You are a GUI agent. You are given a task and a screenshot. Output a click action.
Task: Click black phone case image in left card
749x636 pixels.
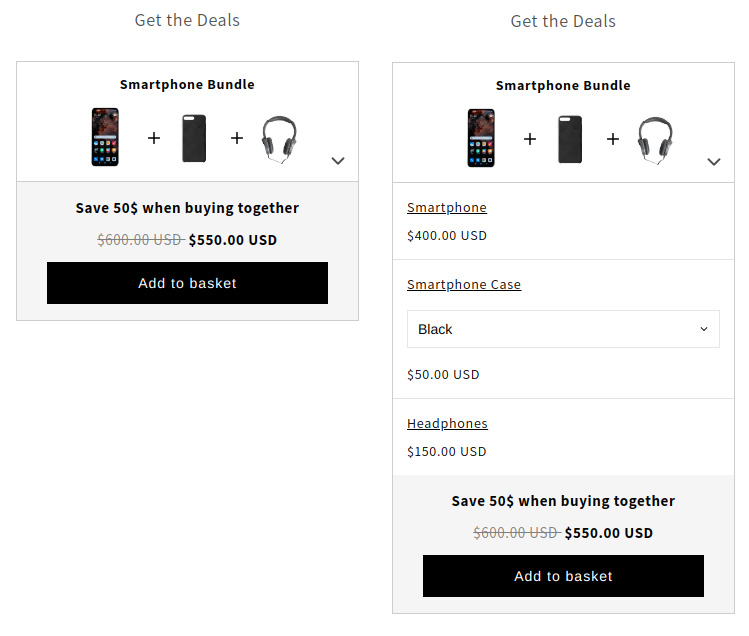(194, 138)
